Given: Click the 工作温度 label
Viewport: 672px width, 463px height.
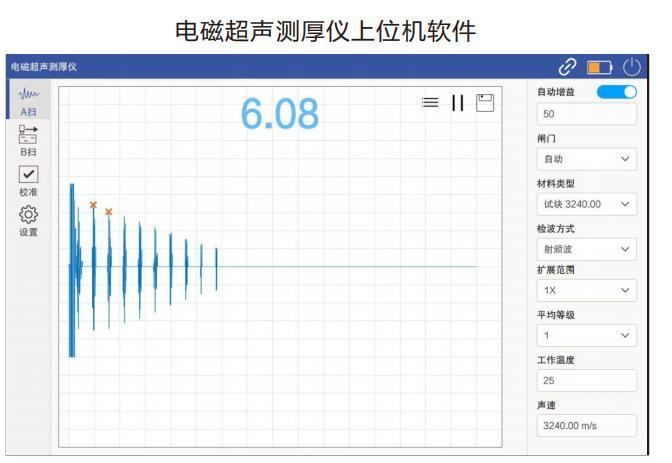Looking at the screenshot, I should [x=556, y=360].
